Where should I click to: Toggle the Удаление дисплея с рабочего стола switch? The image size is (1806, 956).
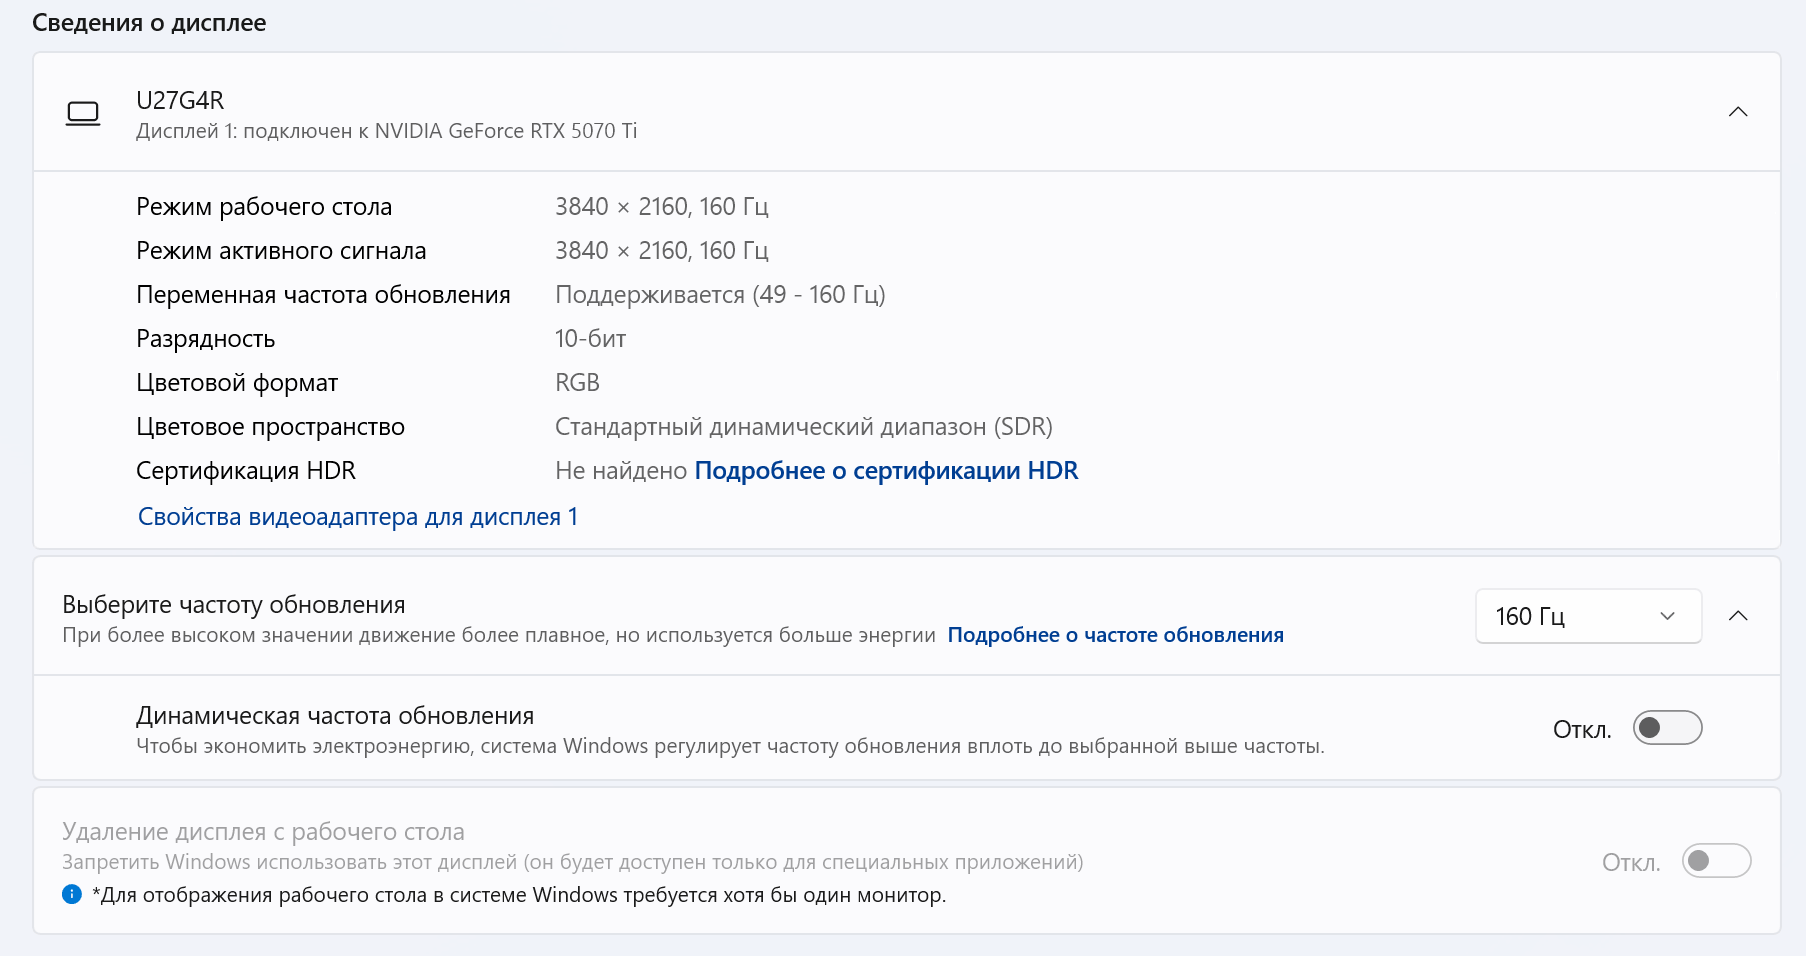click(1716, 861)
